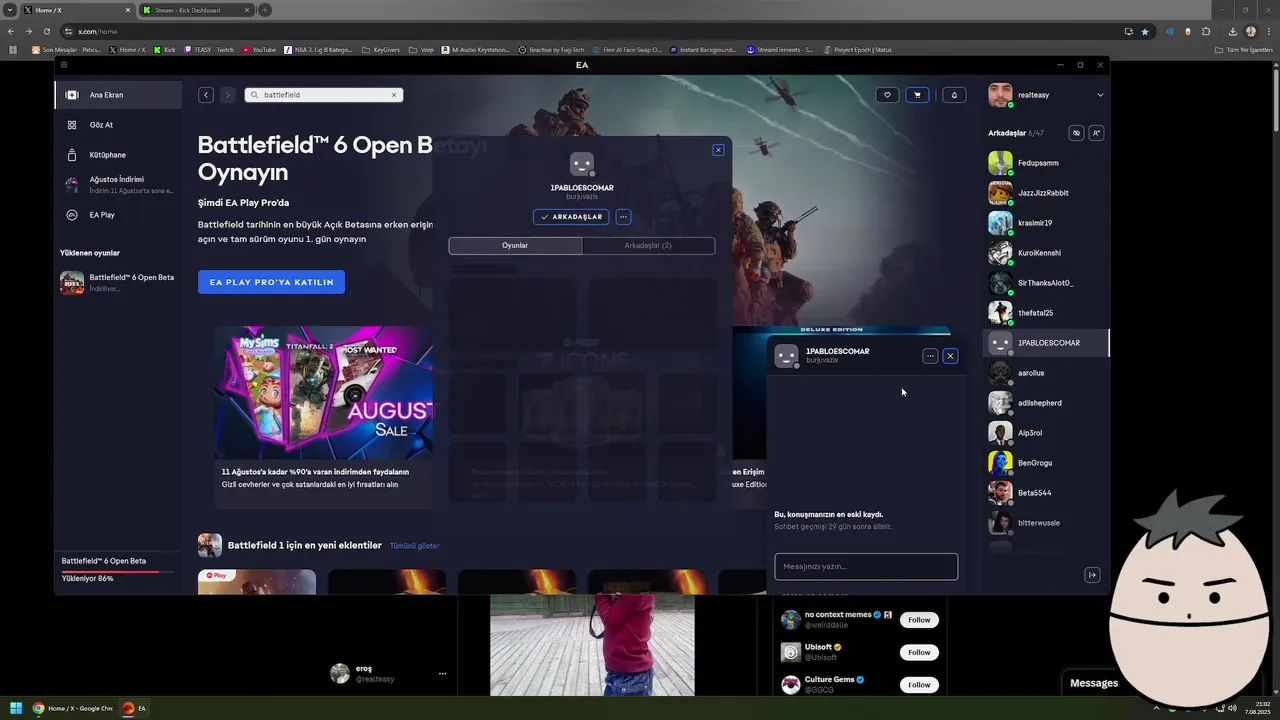This screenshot has width=1280, height=720.
Task: Follow Ubisoft on X
Action: (919, 652)
